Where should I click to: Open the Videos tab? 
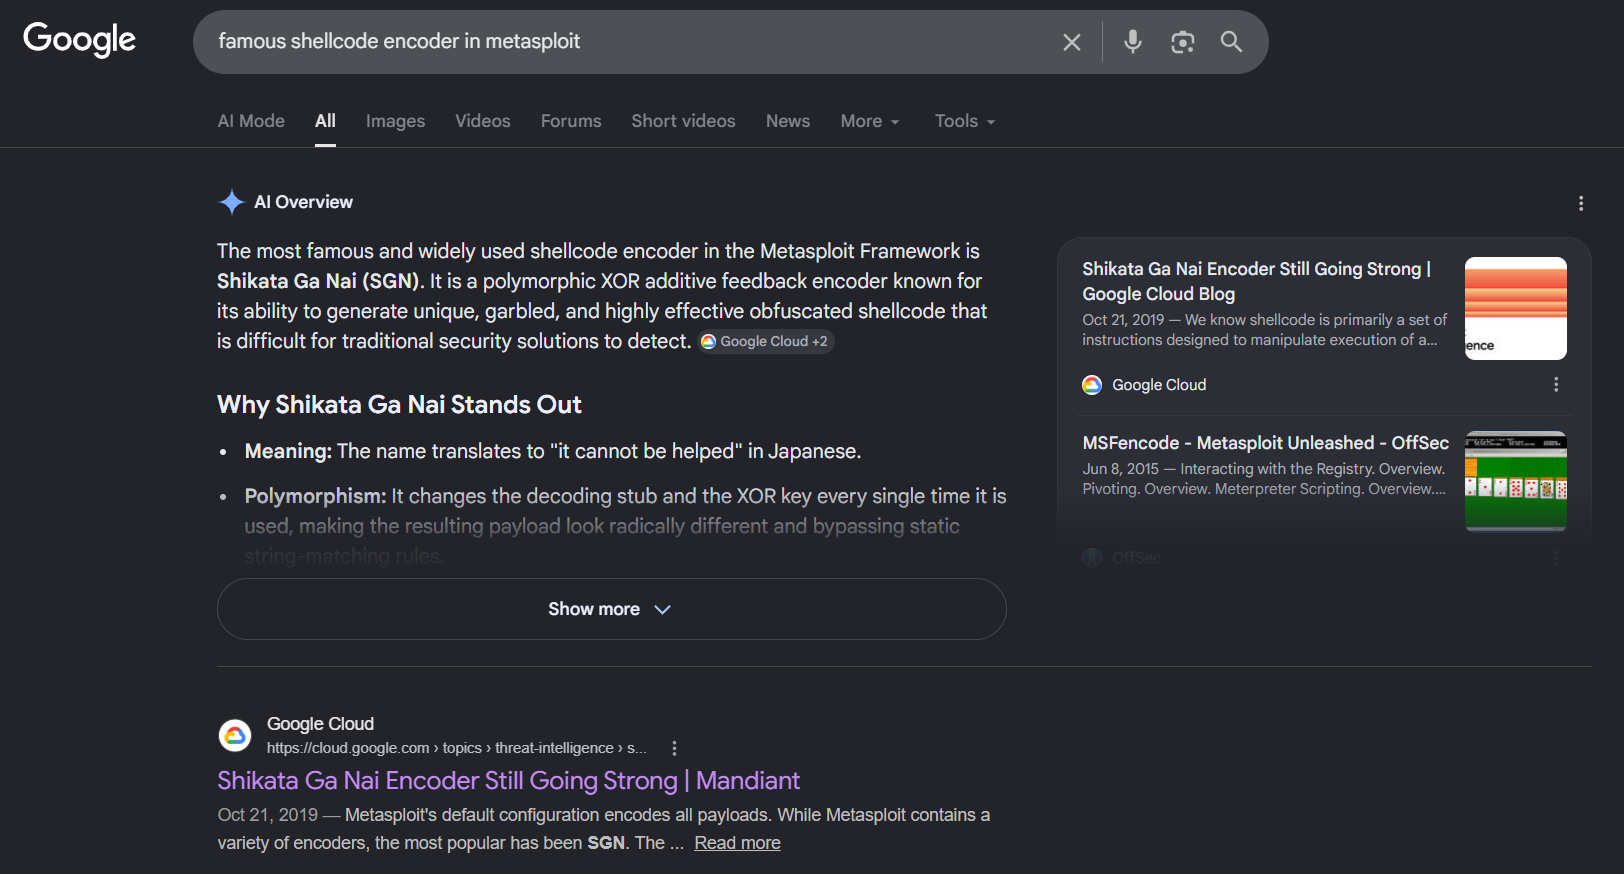483,121
